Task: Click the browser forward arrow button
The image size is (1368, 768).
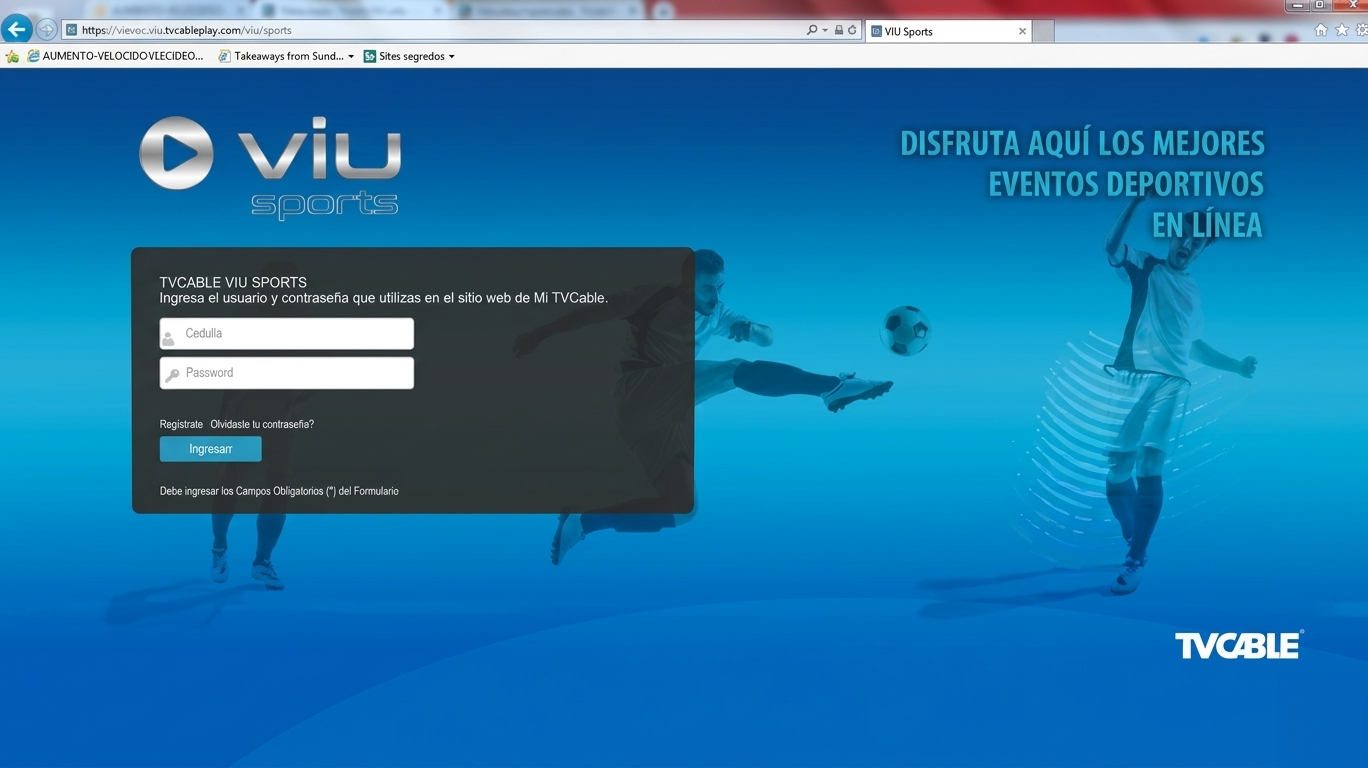Action: (46, 30)
